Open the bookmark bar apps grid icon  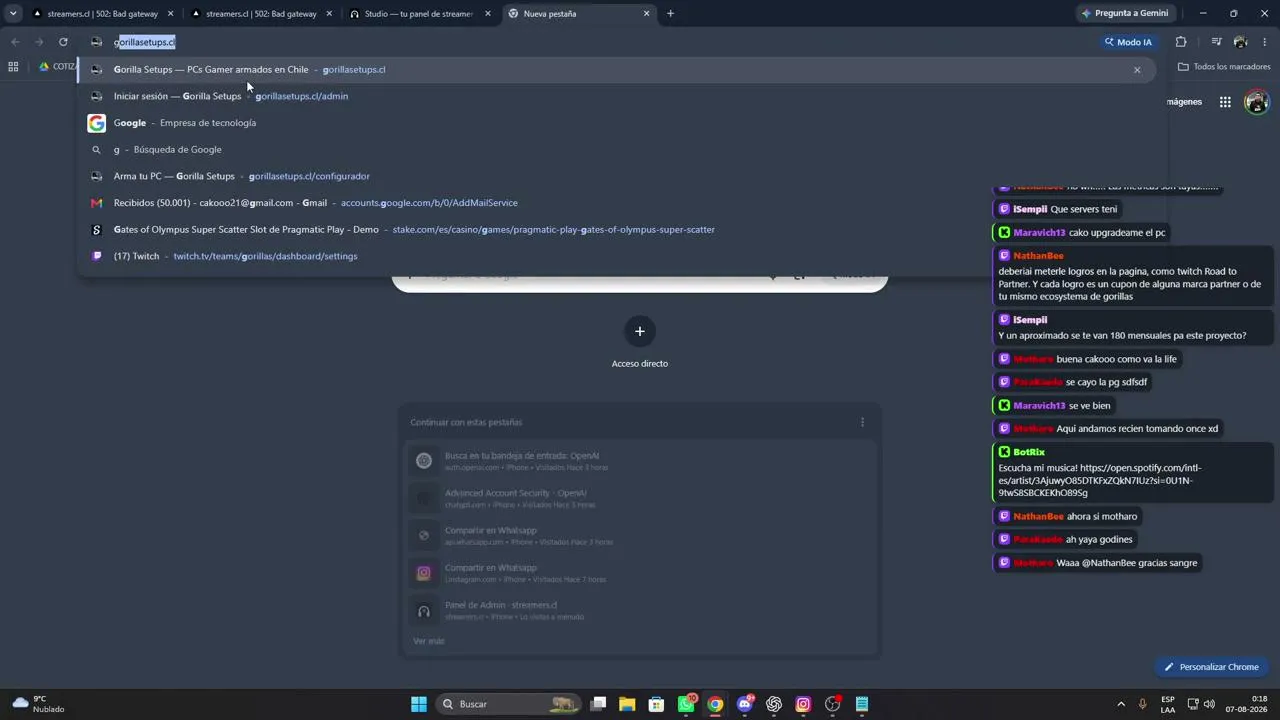point(13,67)
